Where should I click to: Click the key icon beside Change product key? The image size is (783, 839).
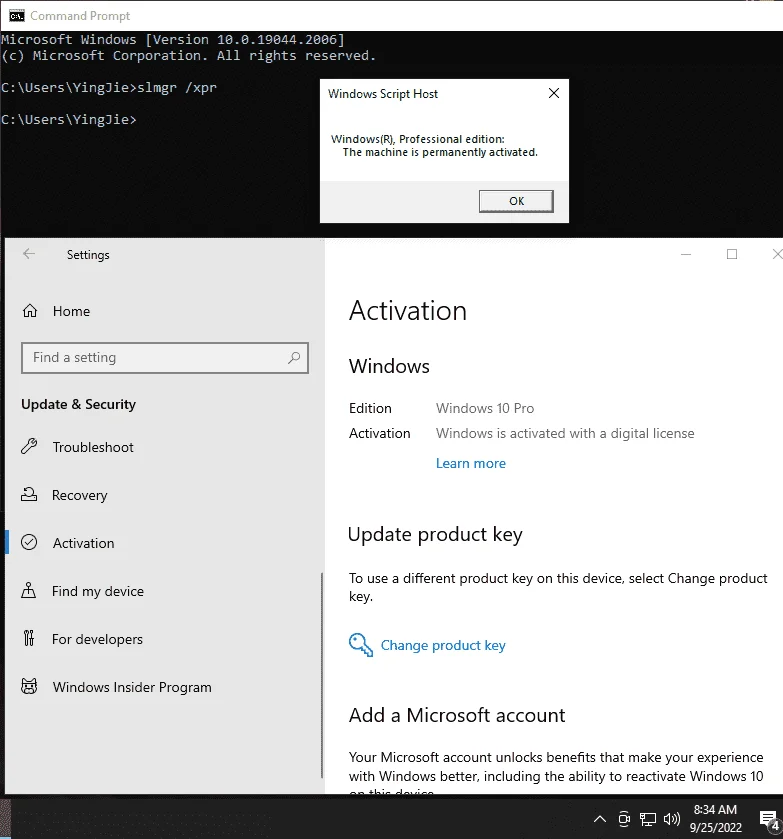[361, 645]
